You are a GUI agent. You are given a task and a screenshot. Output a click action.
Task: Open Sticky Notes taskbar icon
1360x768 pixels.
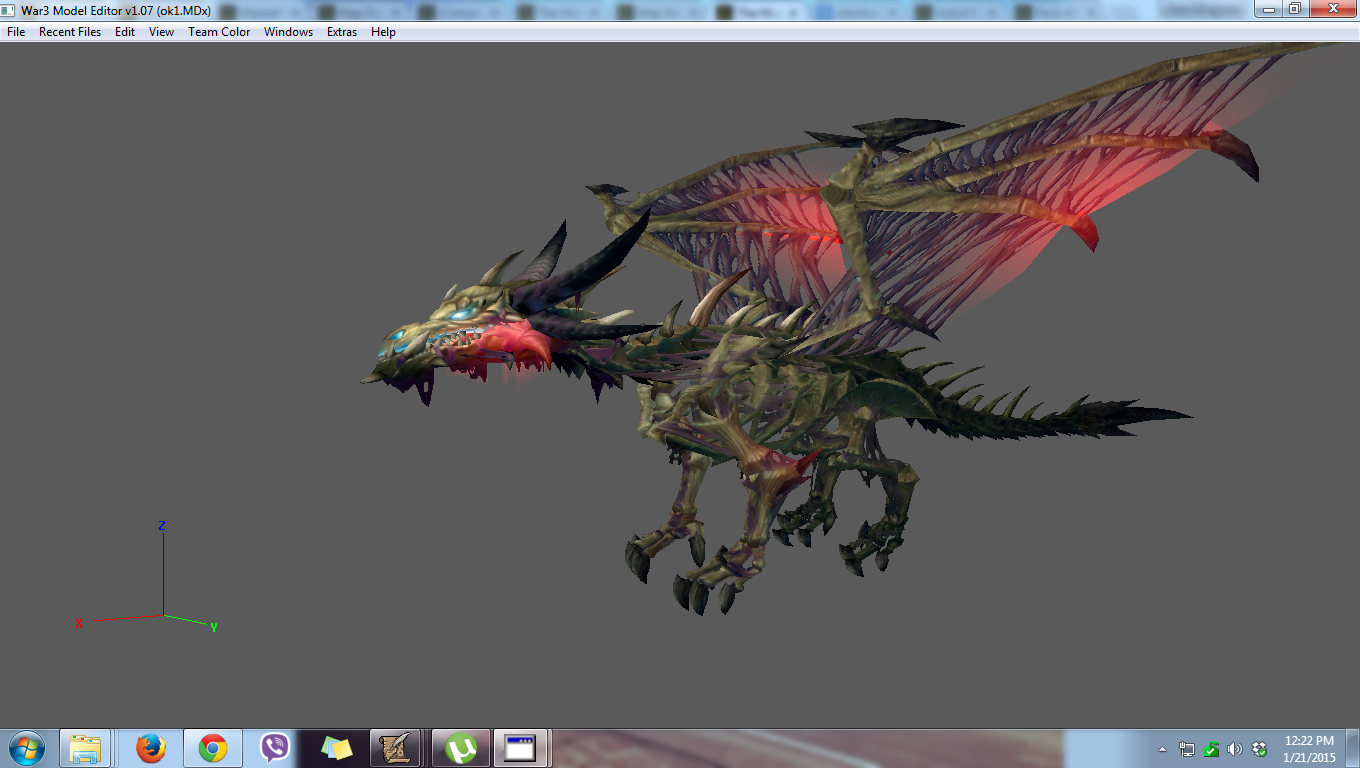[x=336, y=748]
